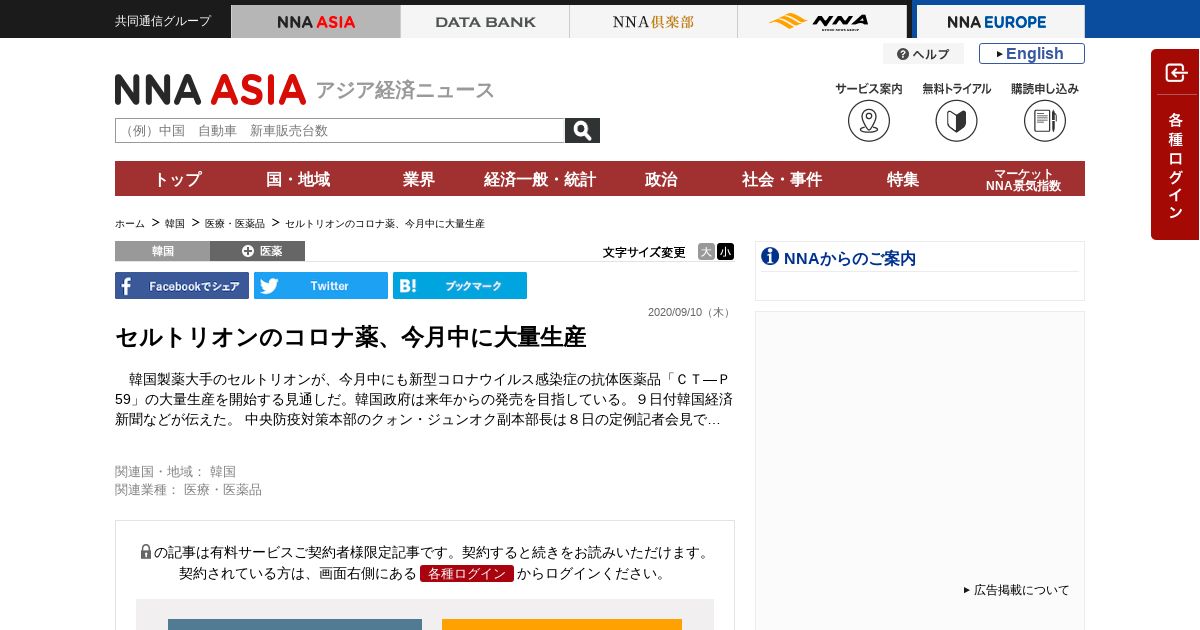Open the NNA倶楽部 tab

[x=653, y=21]
